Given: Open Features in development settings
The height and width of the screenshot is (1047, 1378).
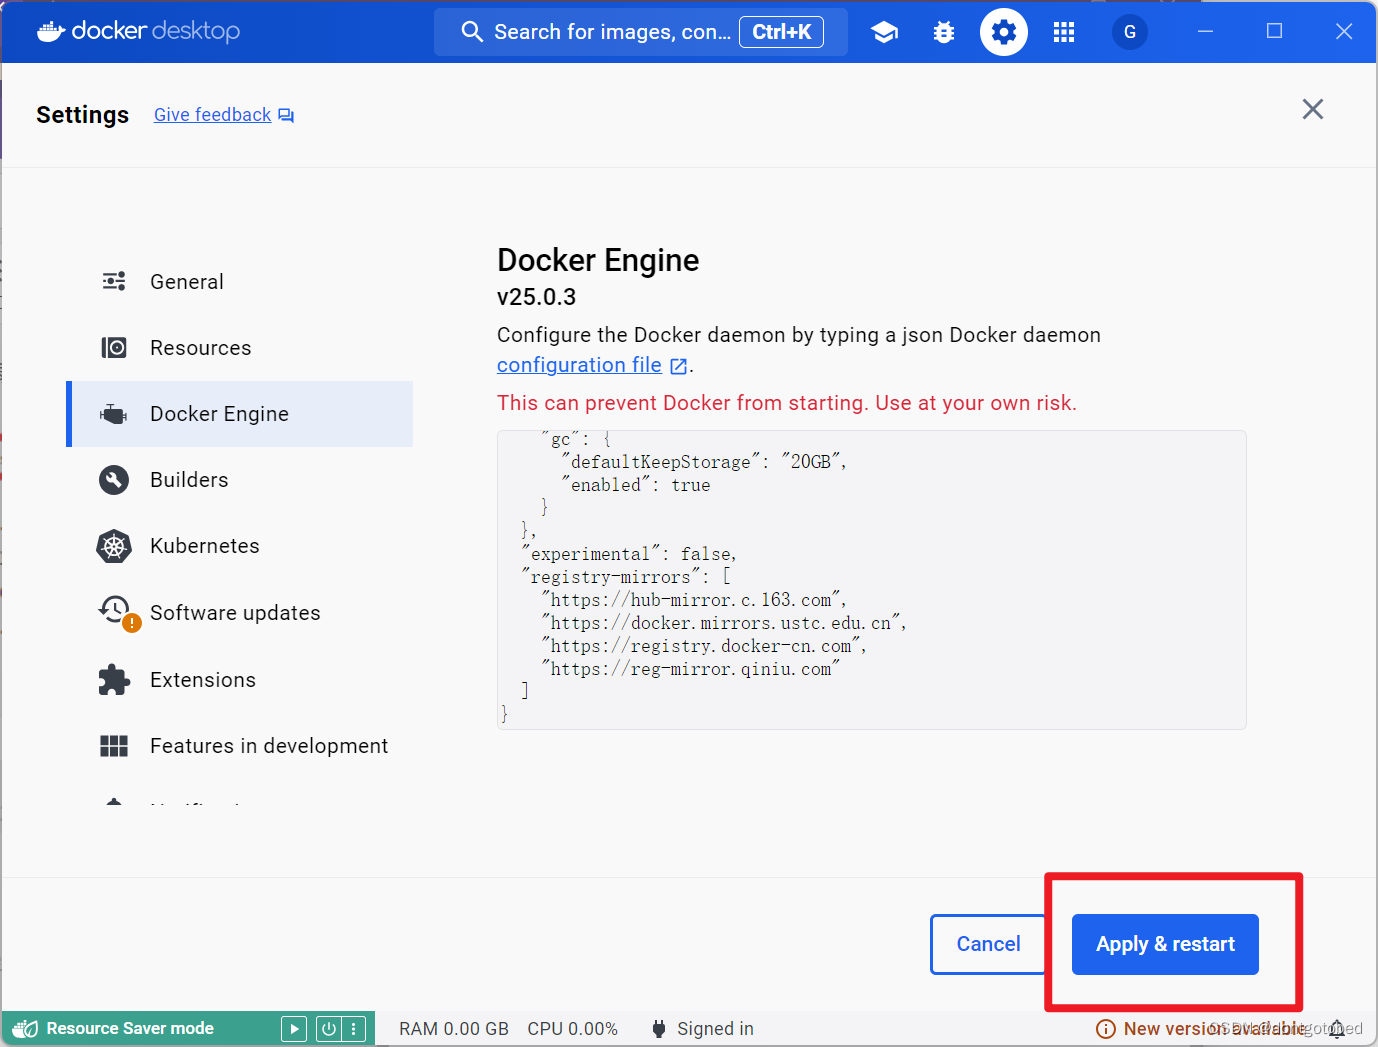Looking at the screenshot, I should tap(268, 746).
